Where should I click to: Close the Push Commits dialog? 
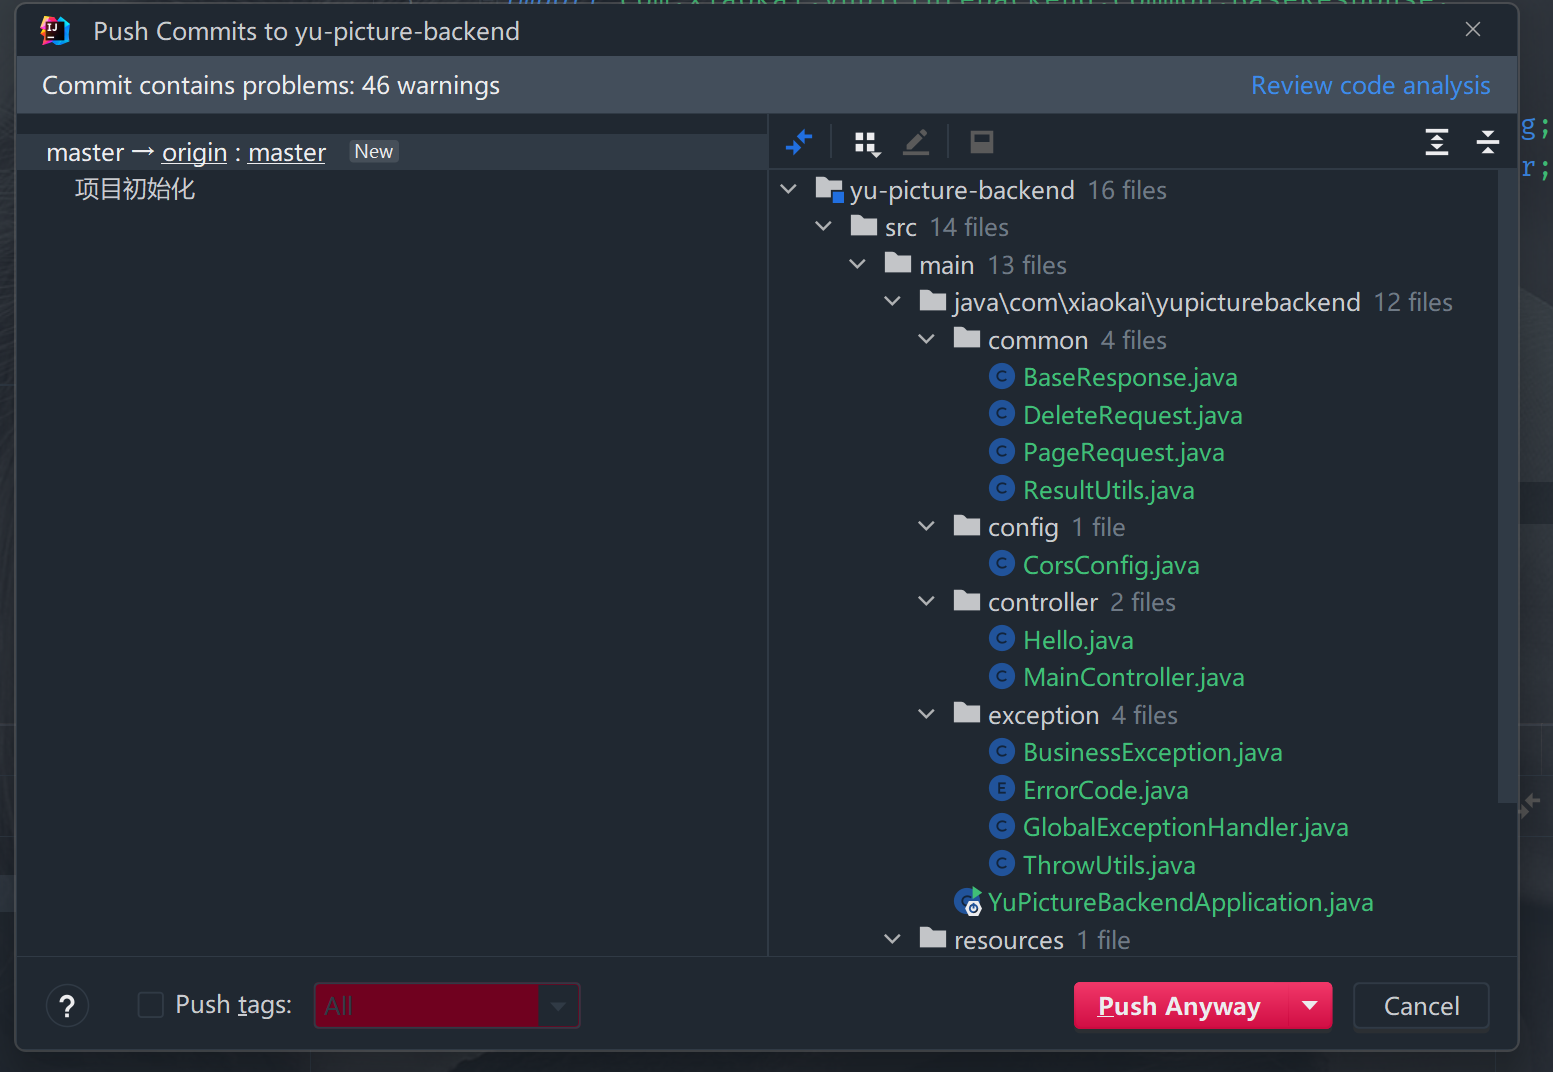pyautogui.click(x=1472, y=30)
